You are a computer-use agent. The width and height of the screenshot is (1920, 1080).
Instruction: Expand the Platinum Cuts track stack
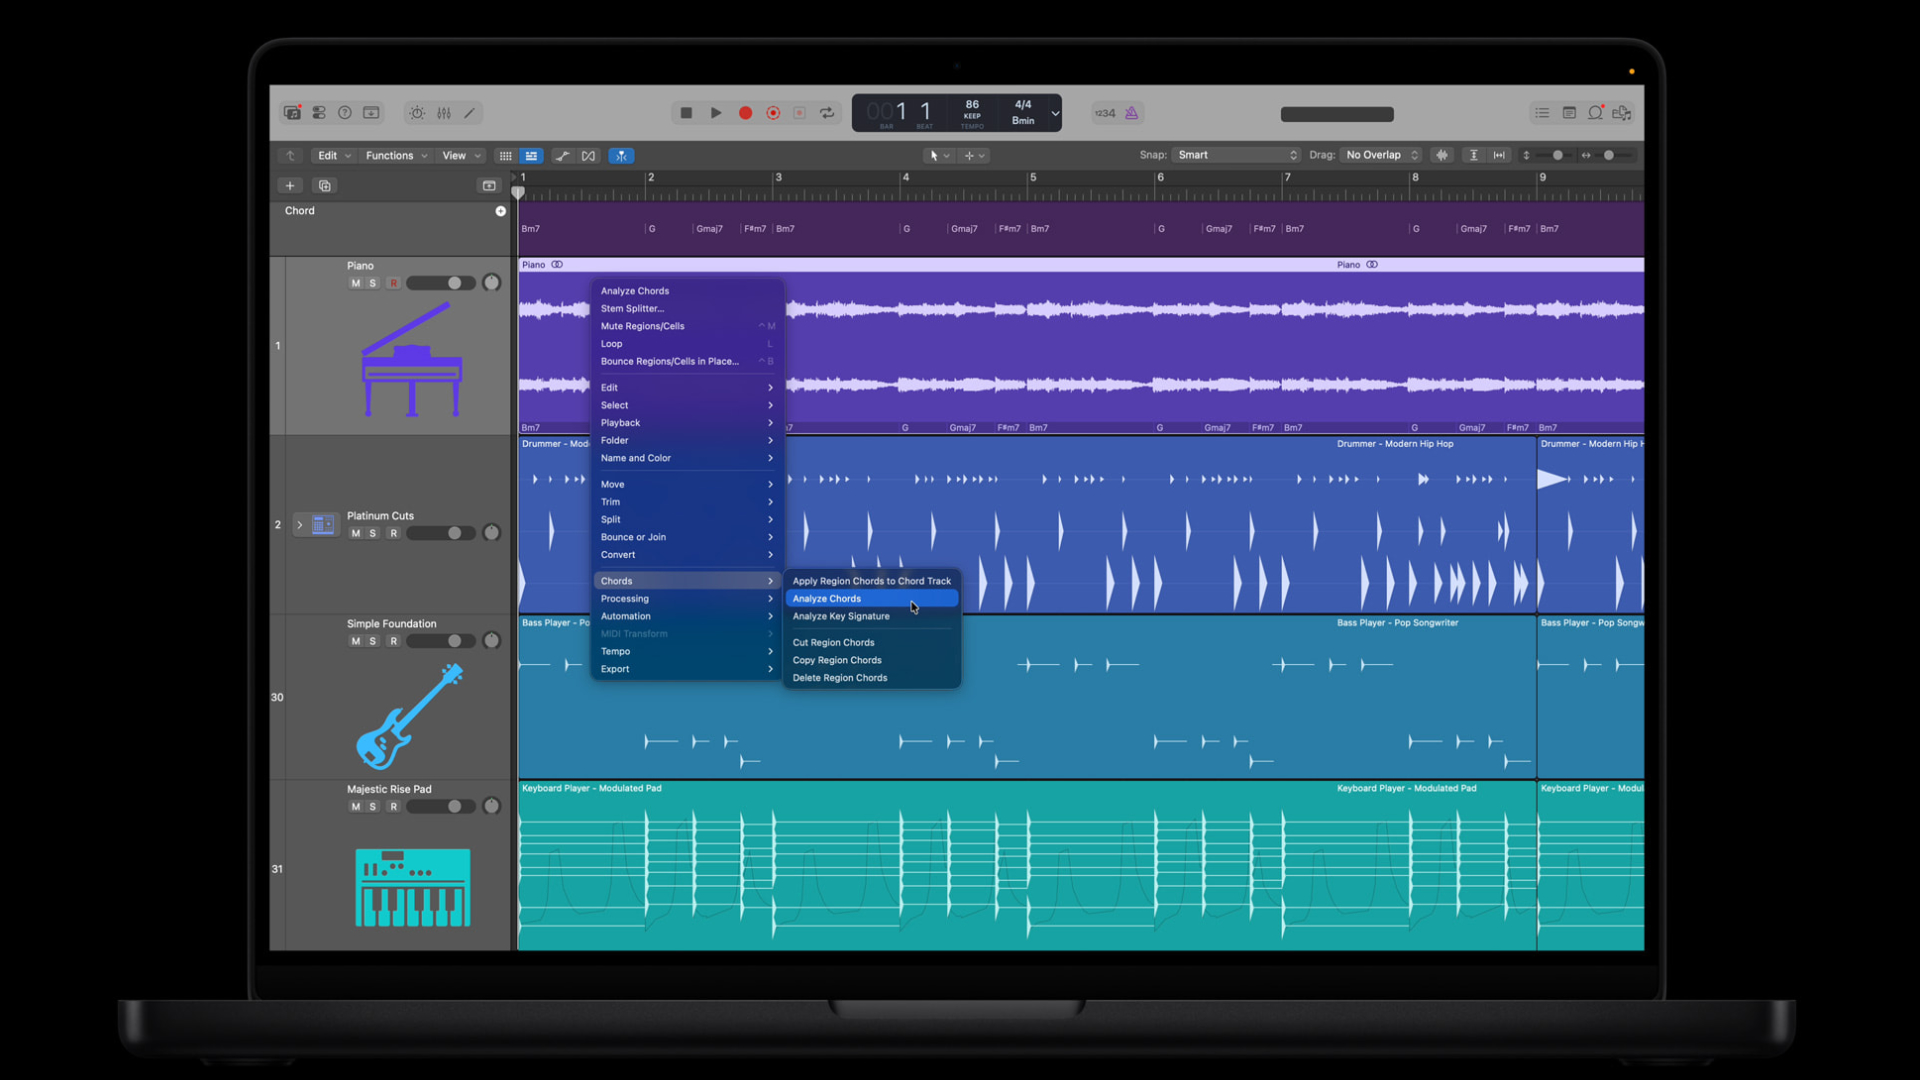(x=299, y=524)
